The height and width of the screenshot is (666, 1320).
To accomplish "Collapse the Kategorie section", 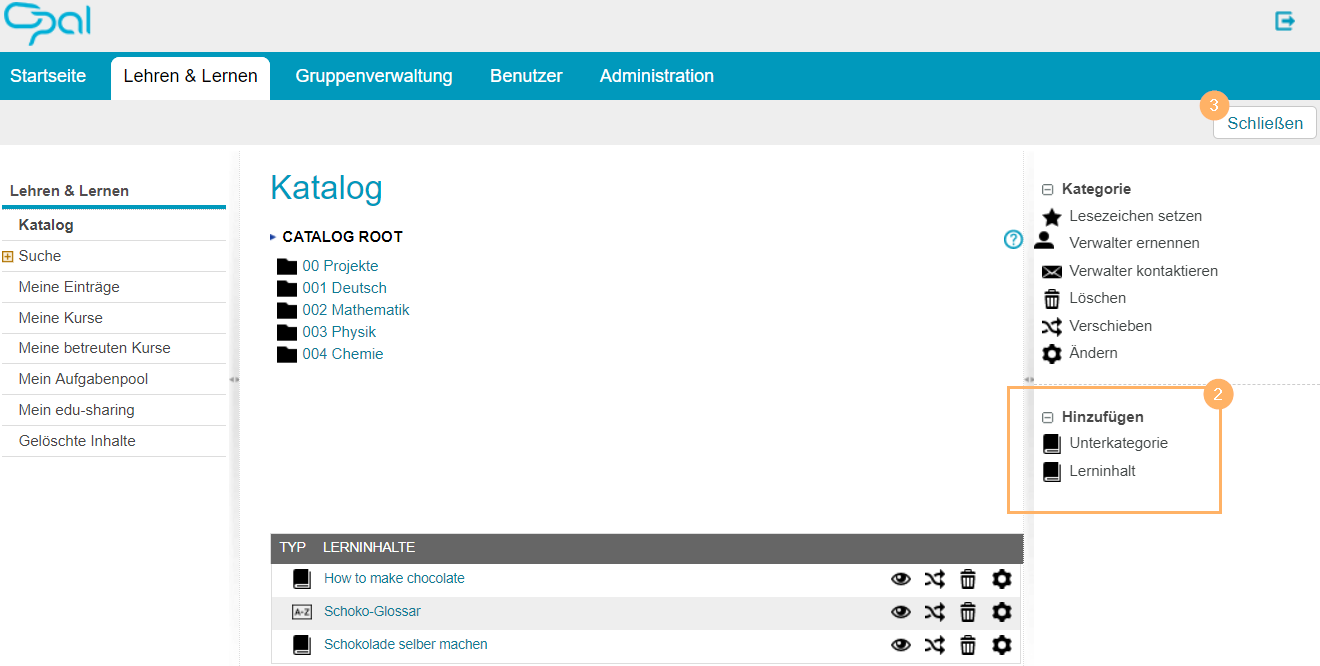I will tap(1048, 189).
